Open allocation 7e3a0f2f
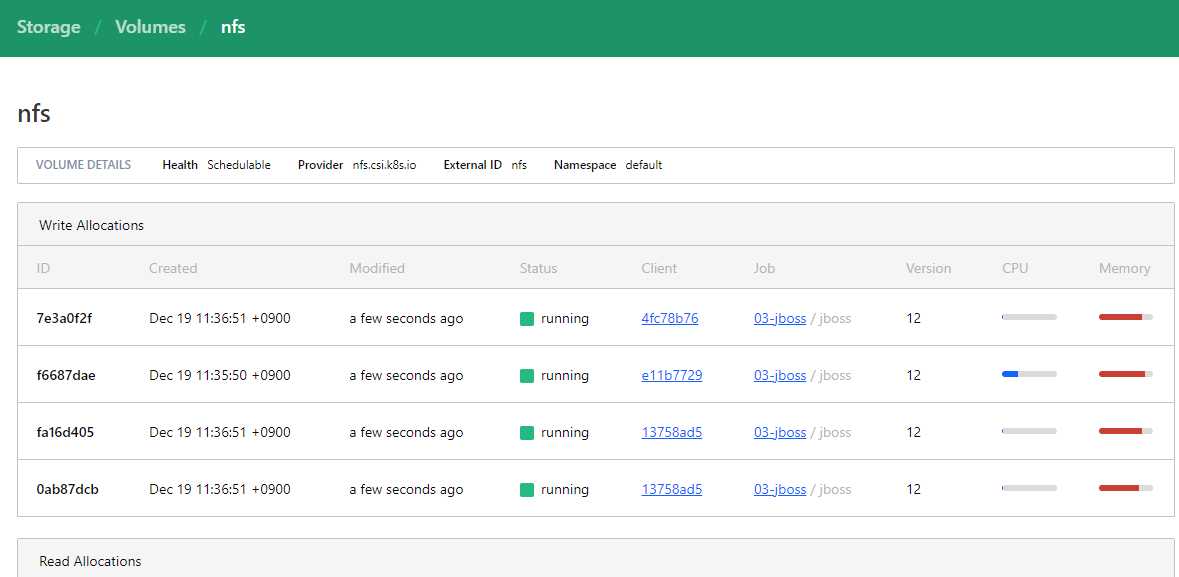1179x577 pixels. [65, 319]
